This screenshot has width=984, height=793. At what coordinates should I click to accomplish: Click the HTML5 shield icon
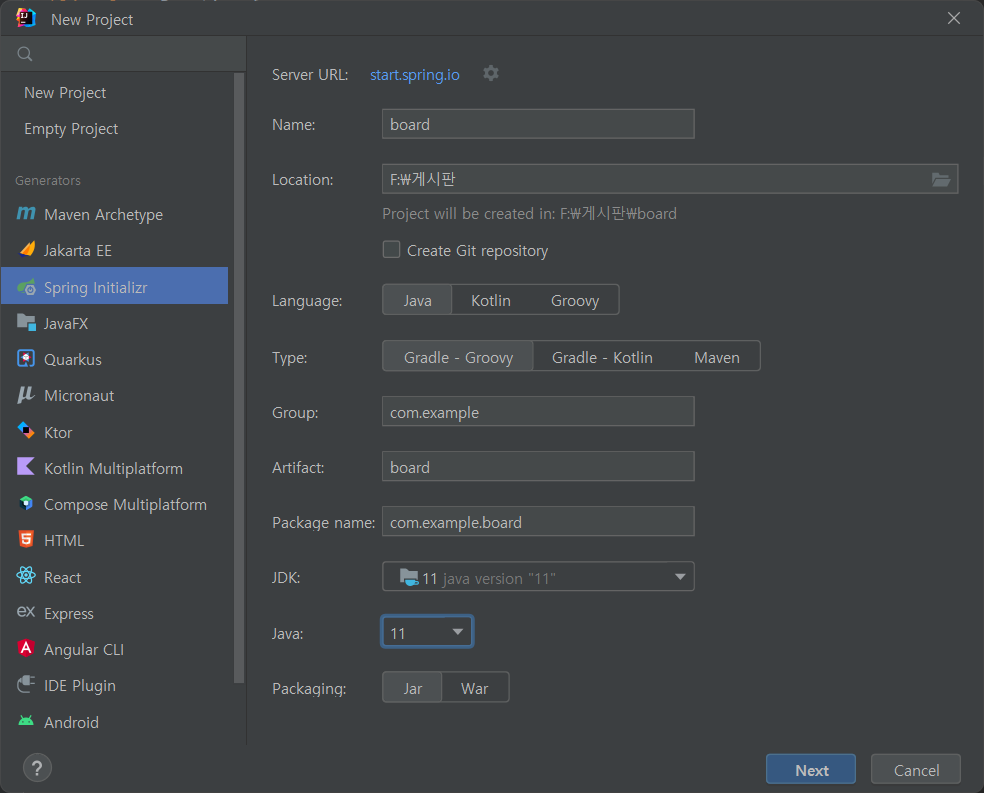[26, 540]
